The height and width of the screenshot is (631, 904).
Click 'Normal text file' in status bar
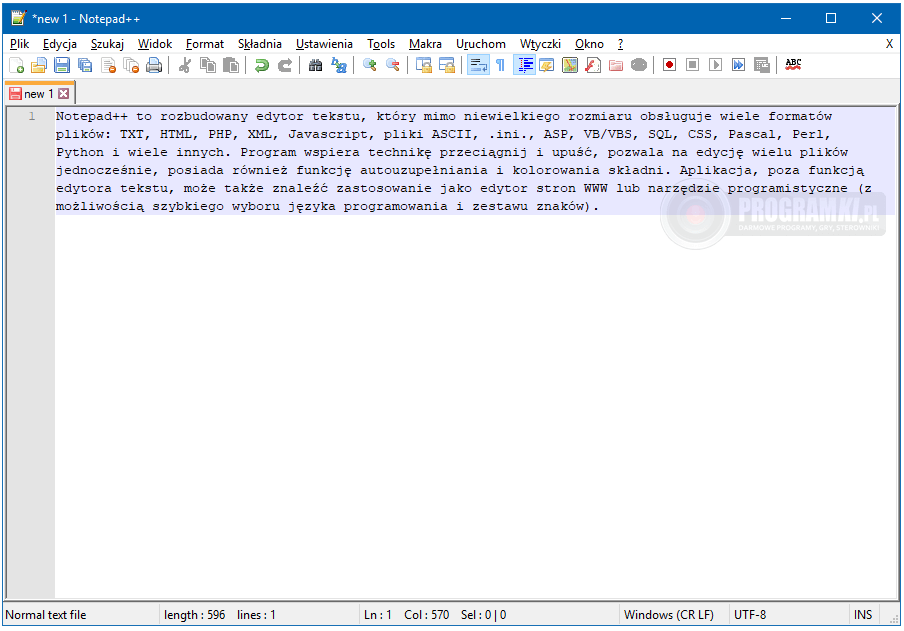tap(46, 615)
